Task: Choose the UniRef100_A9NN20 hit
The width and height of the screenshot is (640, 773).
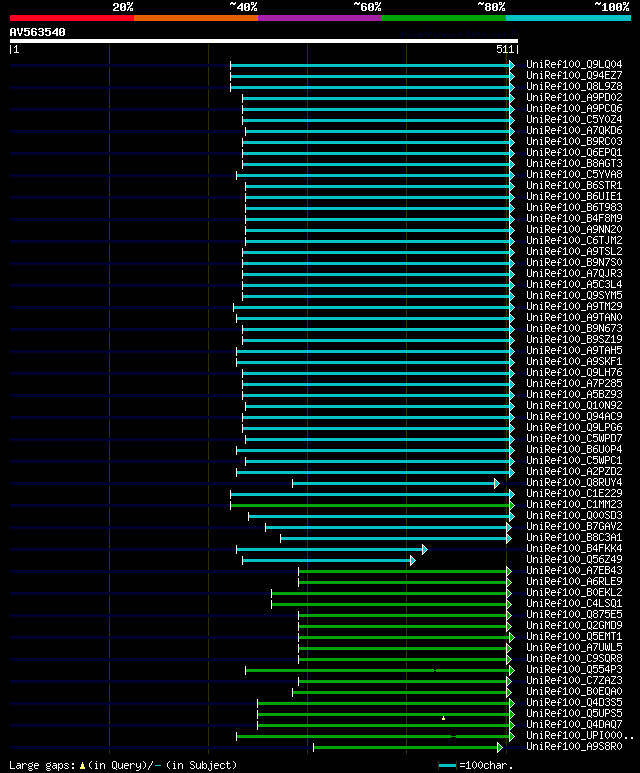Action: click(x=574, y=230)
